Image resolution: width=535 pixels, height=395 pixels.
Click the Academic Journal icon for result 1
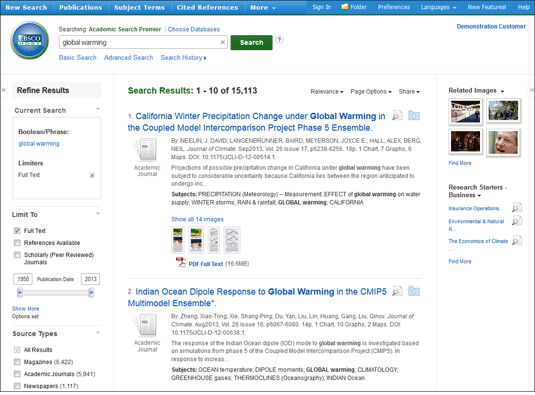click(147, 149)
